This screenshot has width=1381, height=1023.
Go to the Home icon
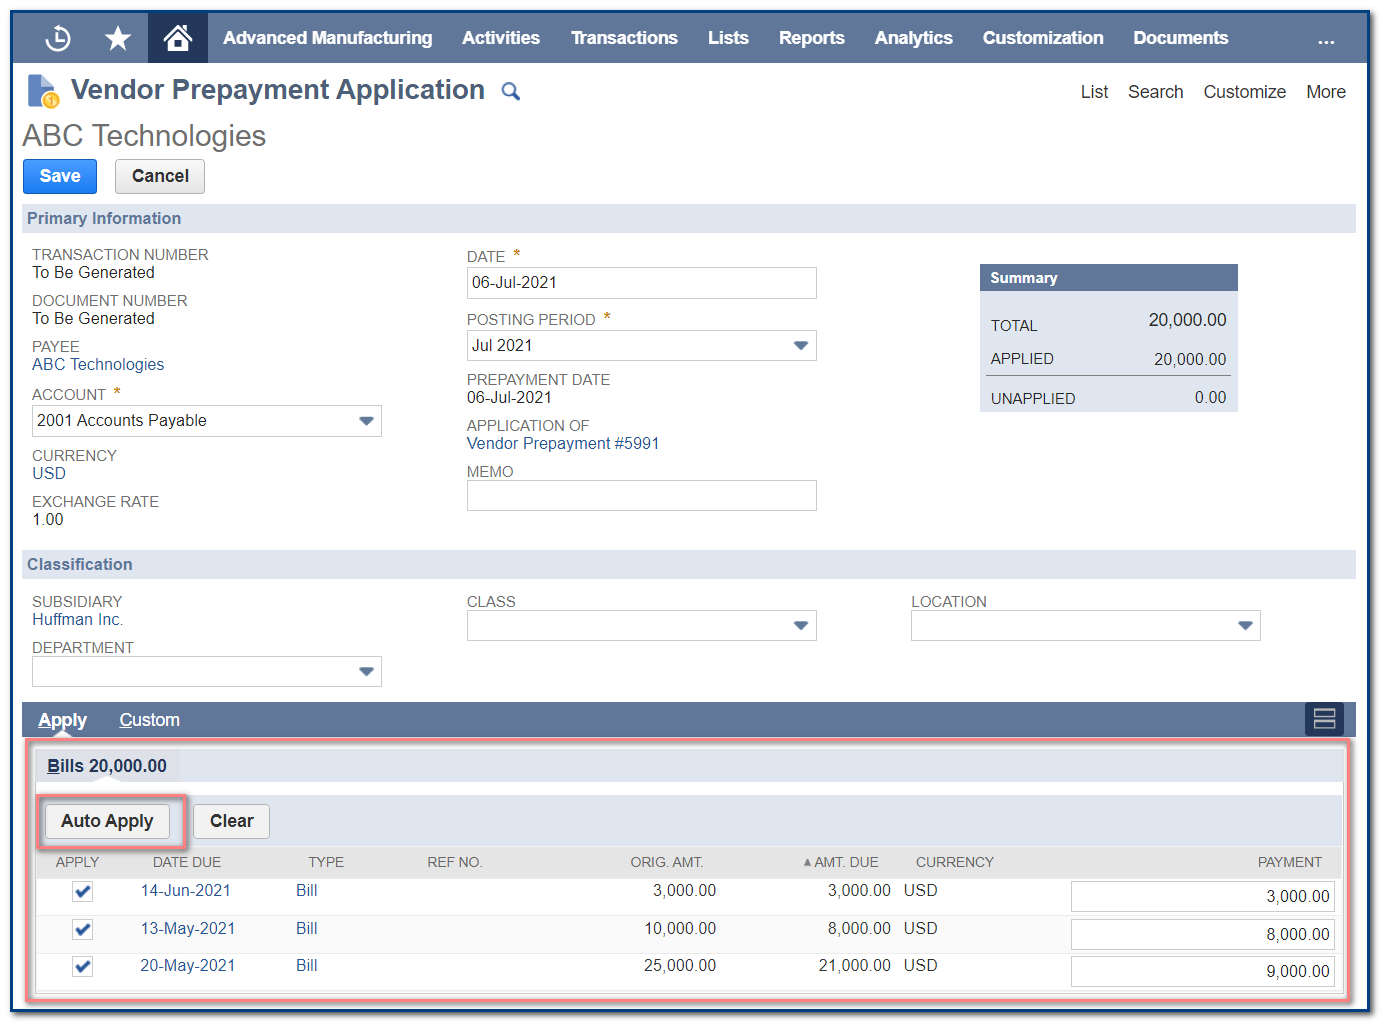pos(178,38)
